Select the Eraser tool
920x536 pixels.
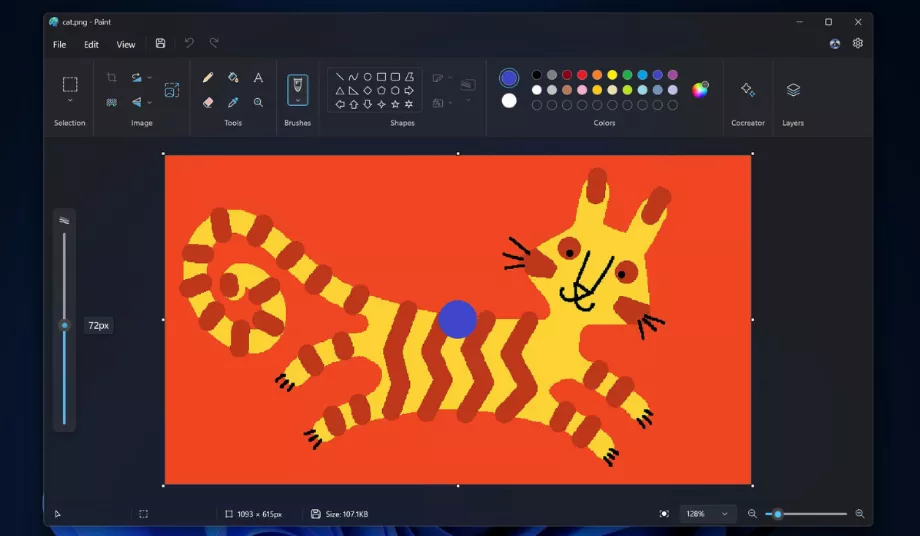[x=208, y=103]
